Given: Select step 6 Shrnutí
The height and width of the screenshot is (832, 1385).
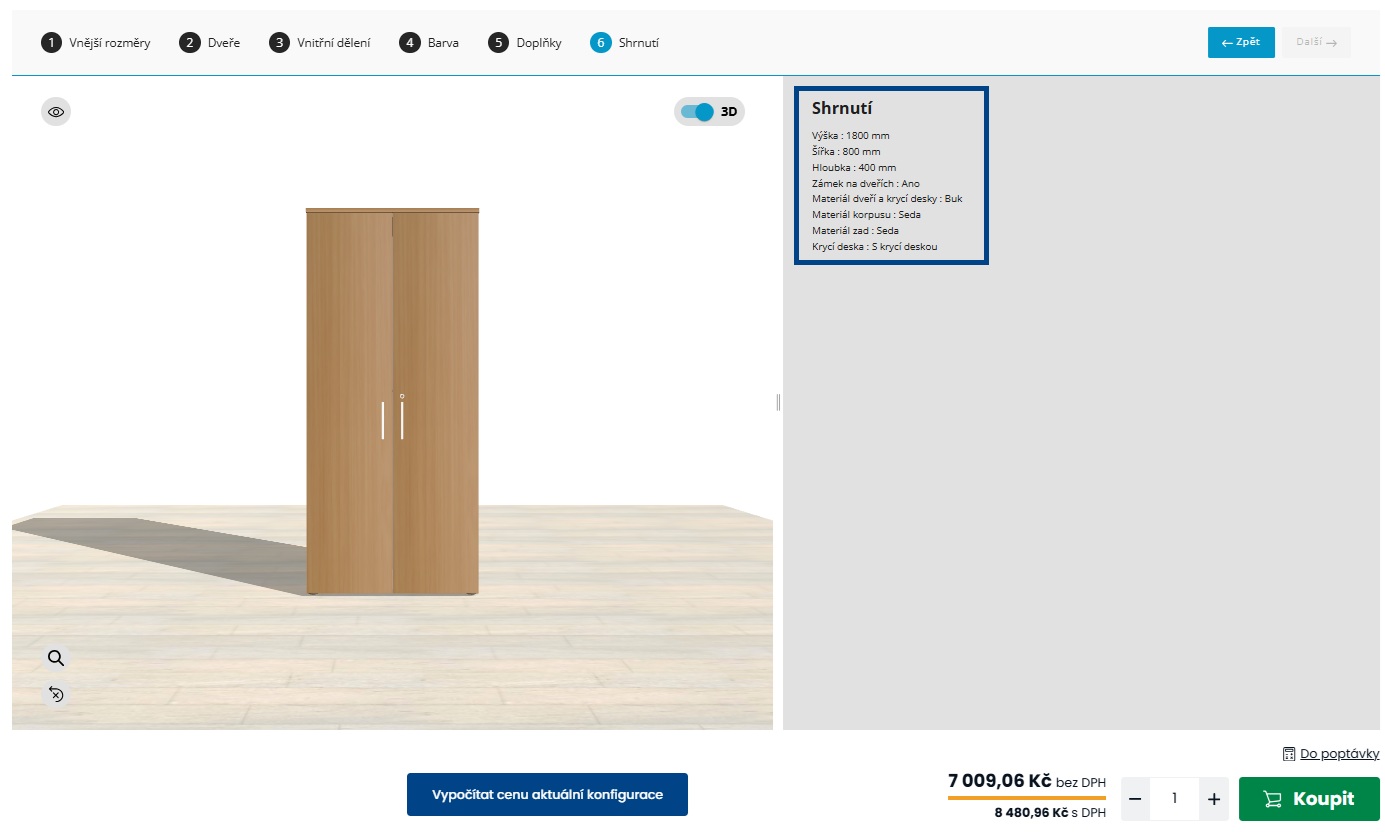Looking at the screenshot, I should point(625,42).
